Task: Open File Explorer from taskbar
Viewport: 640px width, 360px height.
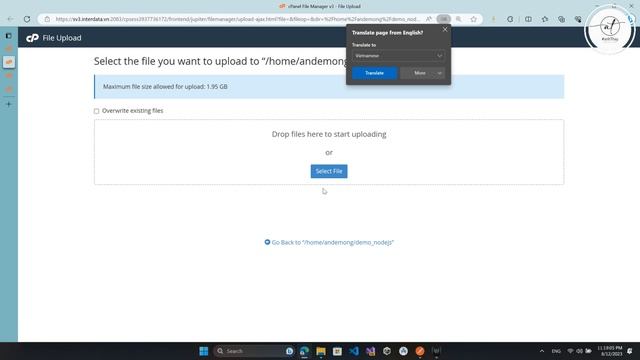Action: (321, 351)
